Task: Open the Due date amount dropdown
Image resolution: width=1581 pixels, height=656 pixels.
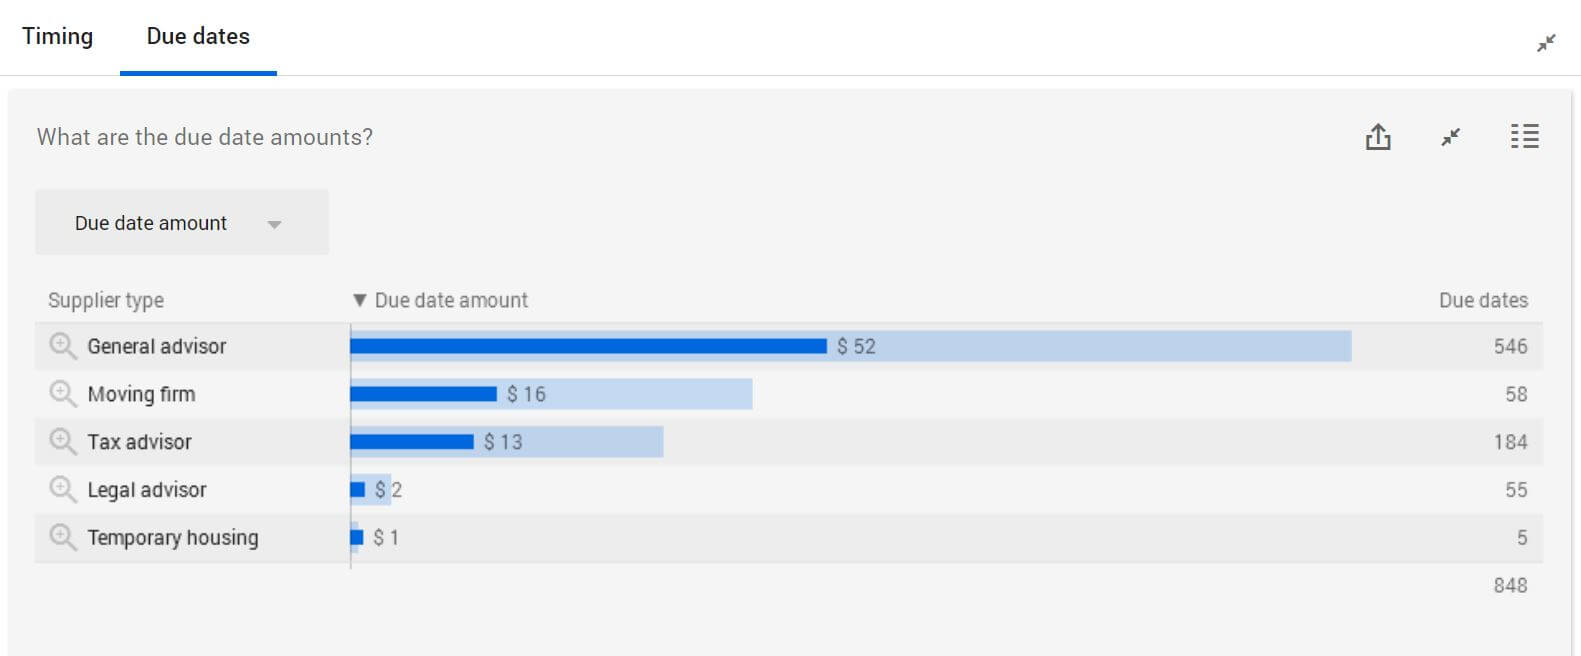Action: [182, 223]
